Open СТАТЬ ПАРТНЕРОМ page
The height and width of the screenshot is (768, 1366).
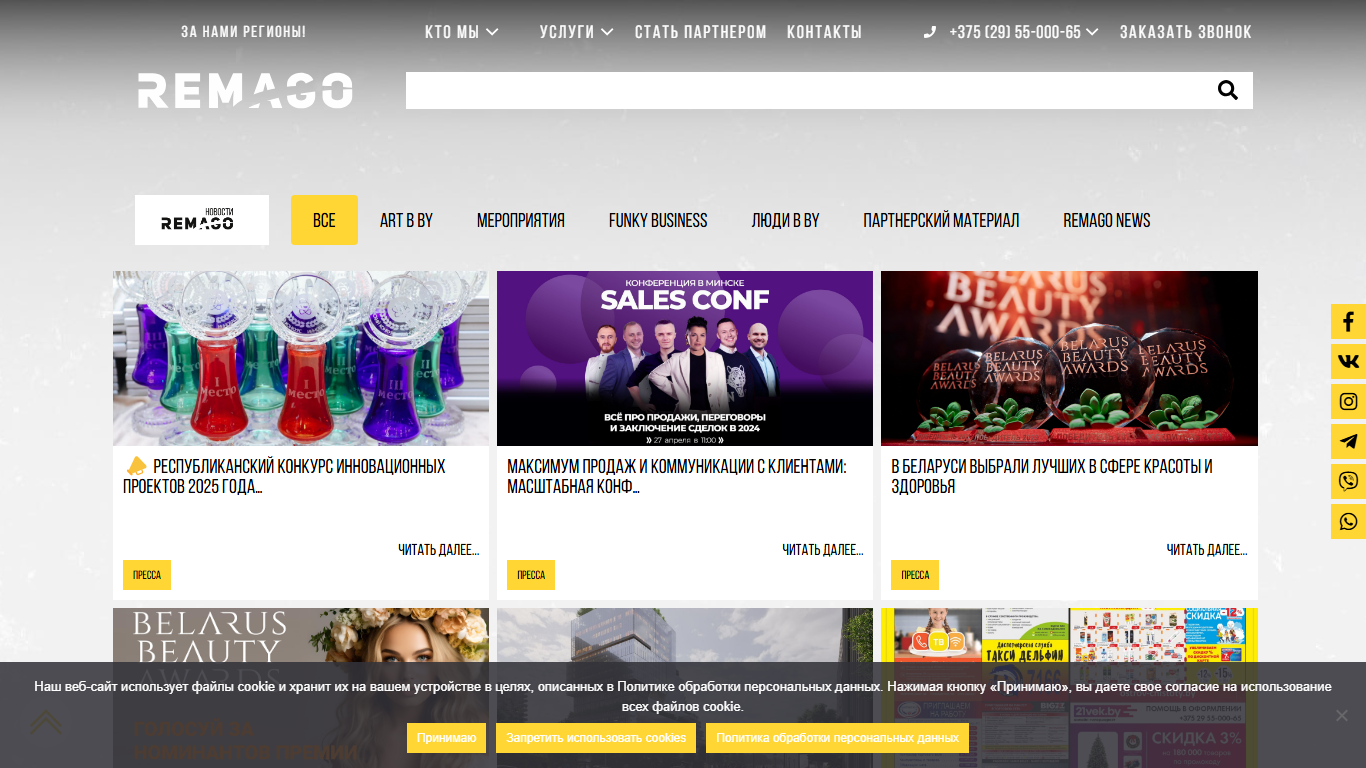[701, 32]
